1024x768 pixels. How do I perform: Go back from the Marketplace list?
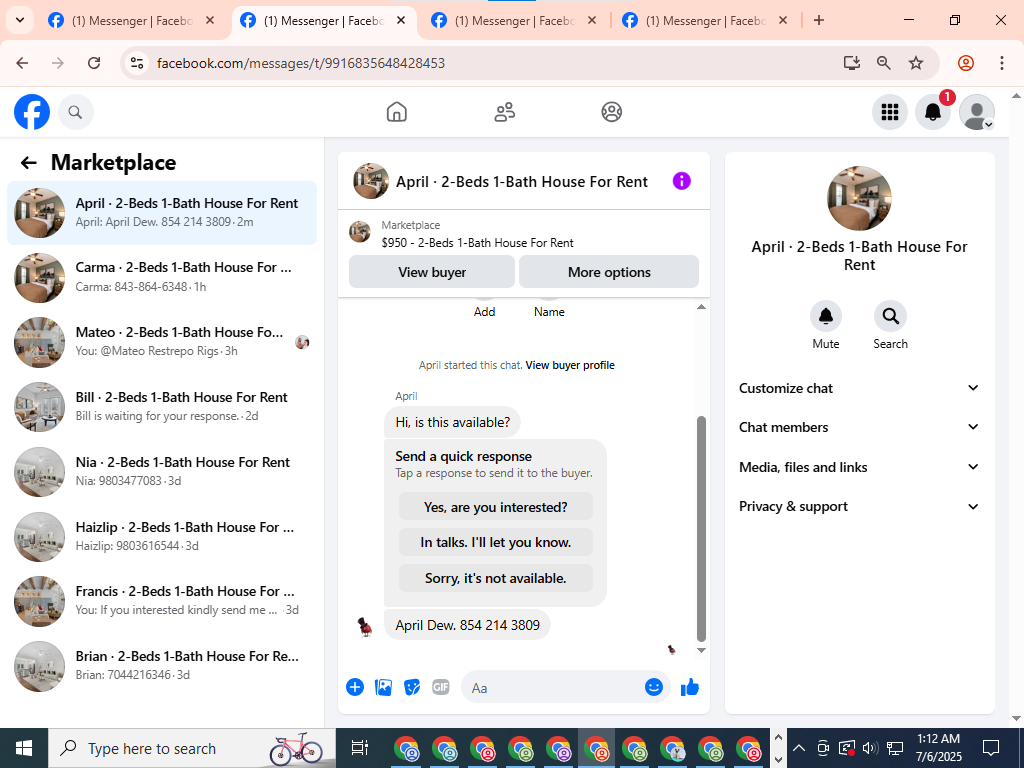point(28,163)
